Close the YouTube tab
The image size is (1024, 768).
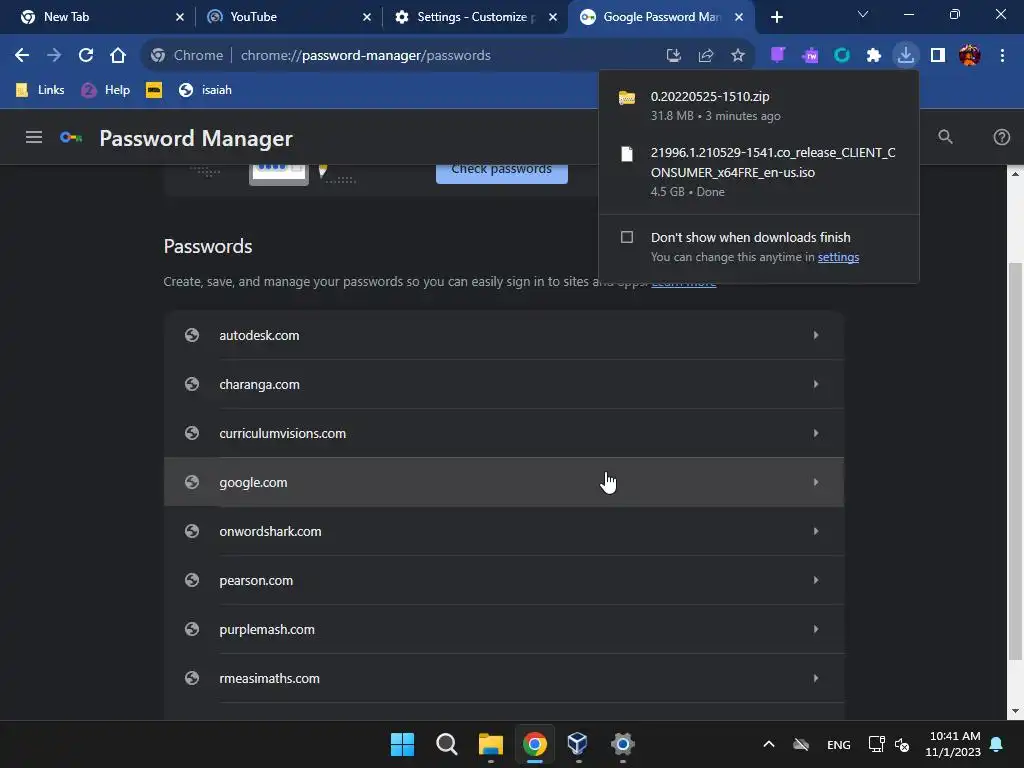[367, 17]
